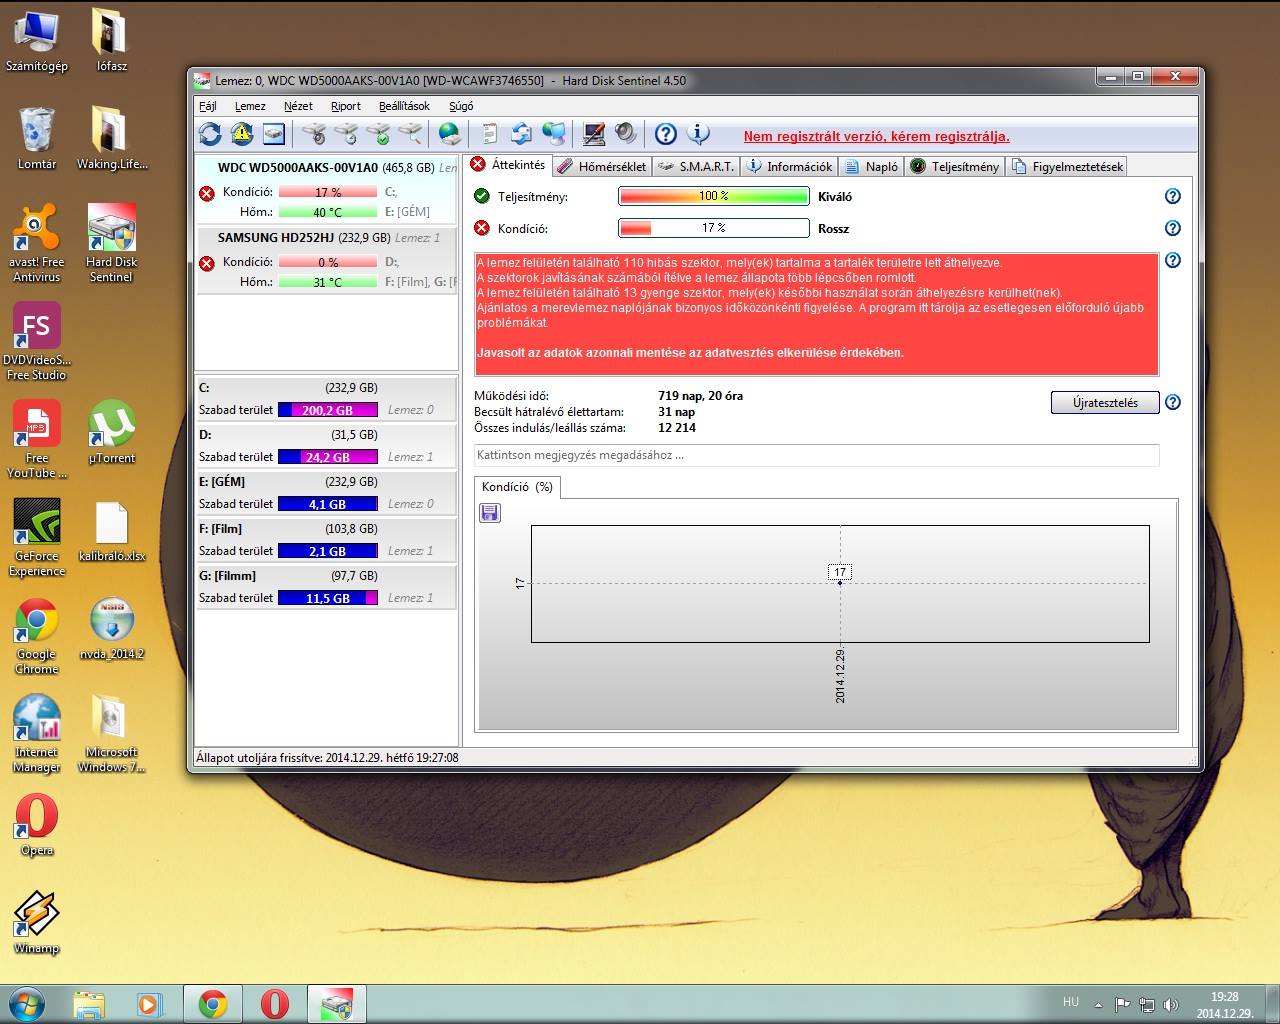Click the disk with green checkmark icon
This screenshot has height=1024, width=1280.
pos(378,134)
